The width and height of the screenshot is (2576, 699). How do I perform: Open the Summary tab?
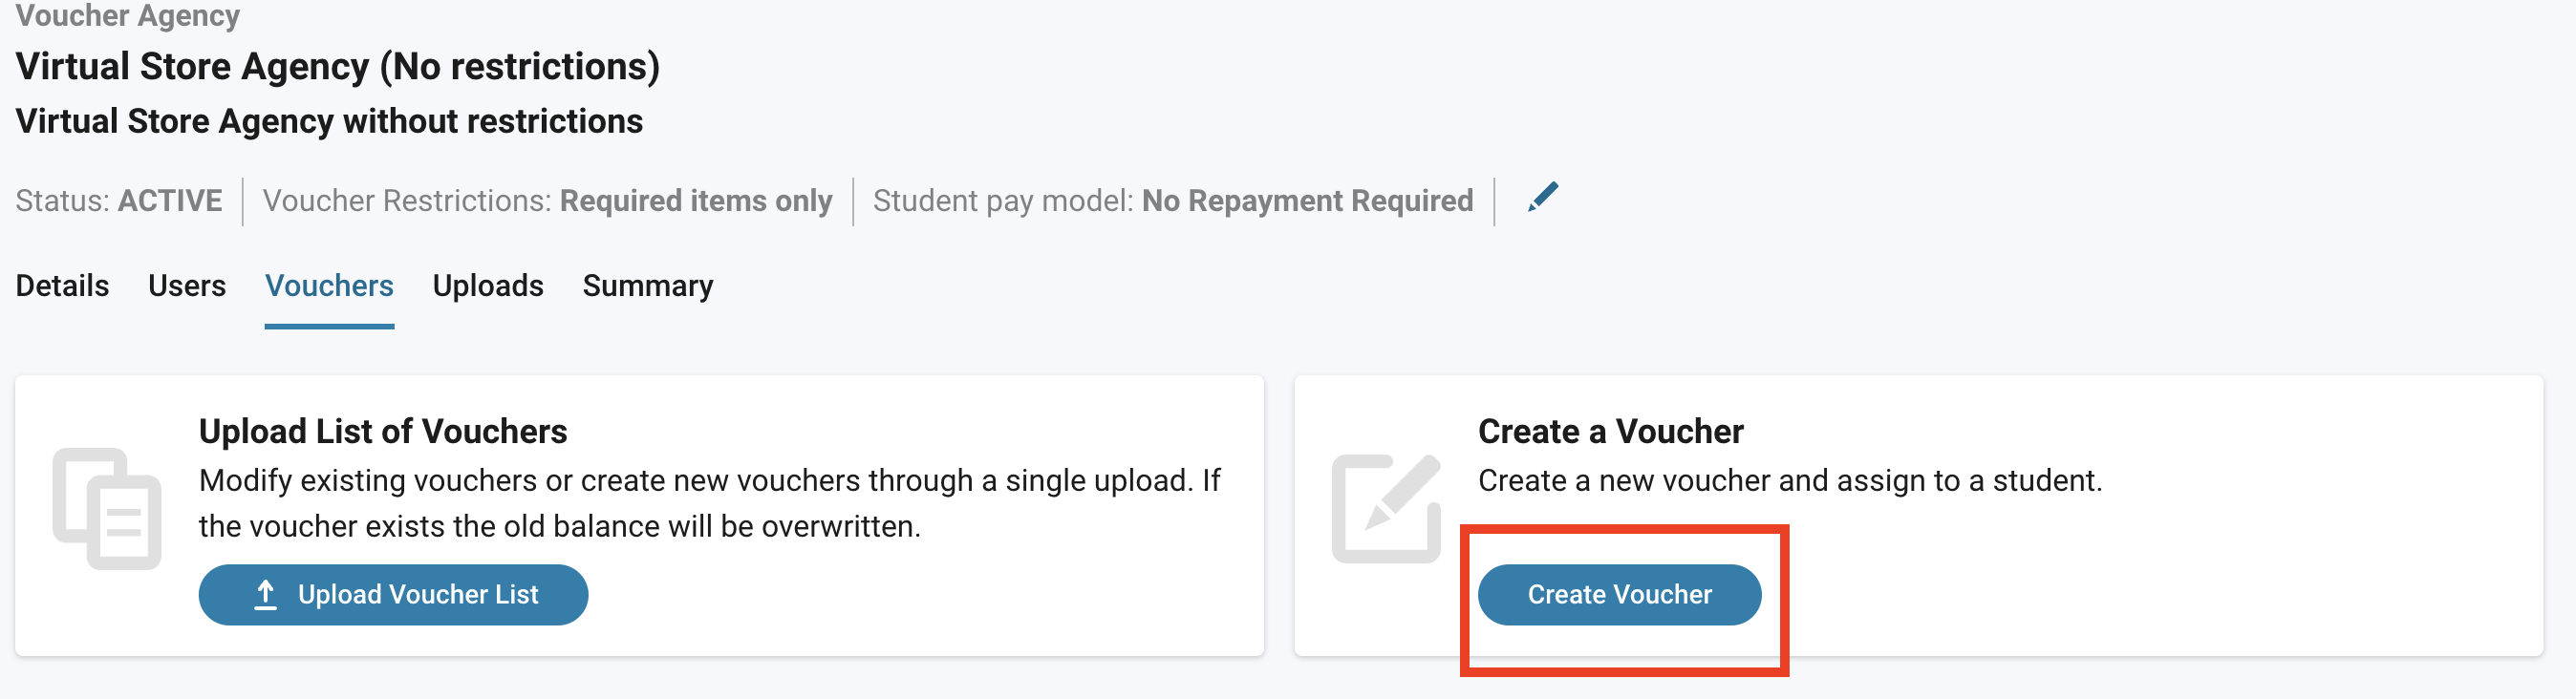pos(648,286)
